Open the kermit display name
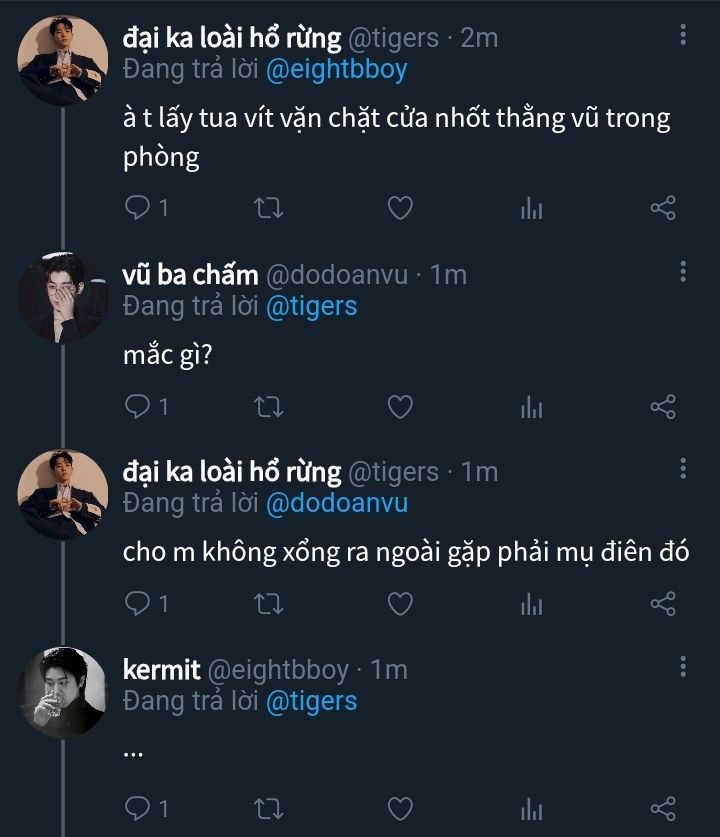720x837 pixels. click(161, 670)
